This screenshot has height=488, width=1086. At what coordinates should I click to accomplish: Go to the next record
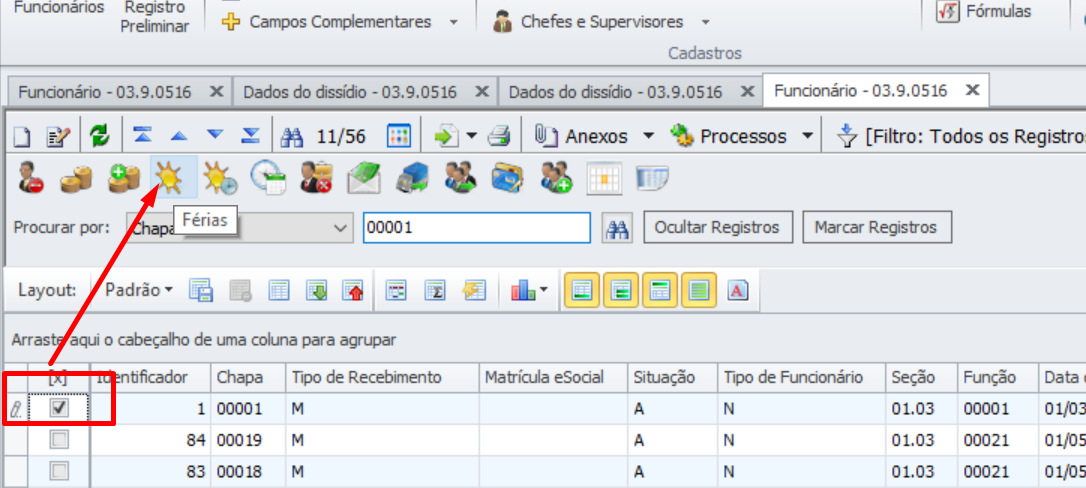(x=215, y=136)
